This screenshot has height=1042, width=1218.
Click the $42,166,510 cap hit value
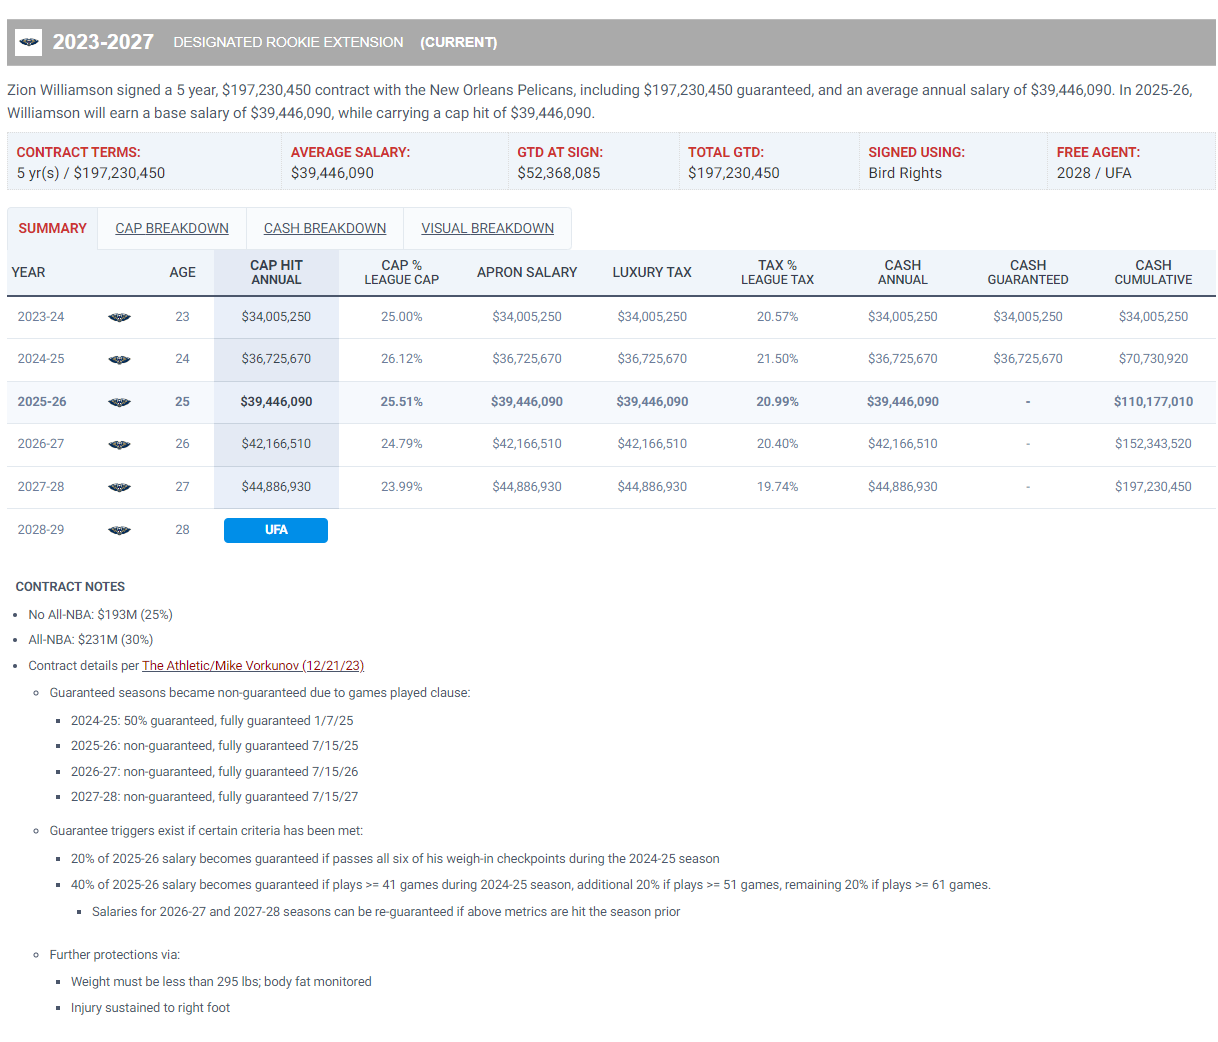276,444
